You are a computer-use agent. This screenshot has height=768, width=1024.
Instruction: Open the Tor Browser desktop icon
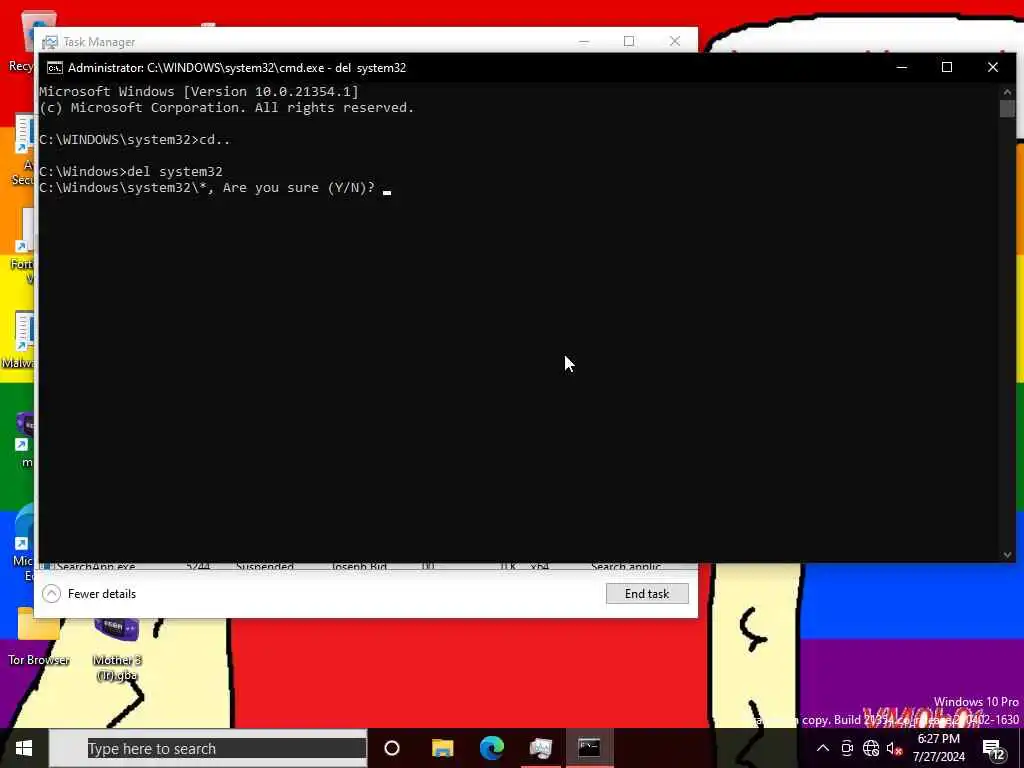[39, 636]
